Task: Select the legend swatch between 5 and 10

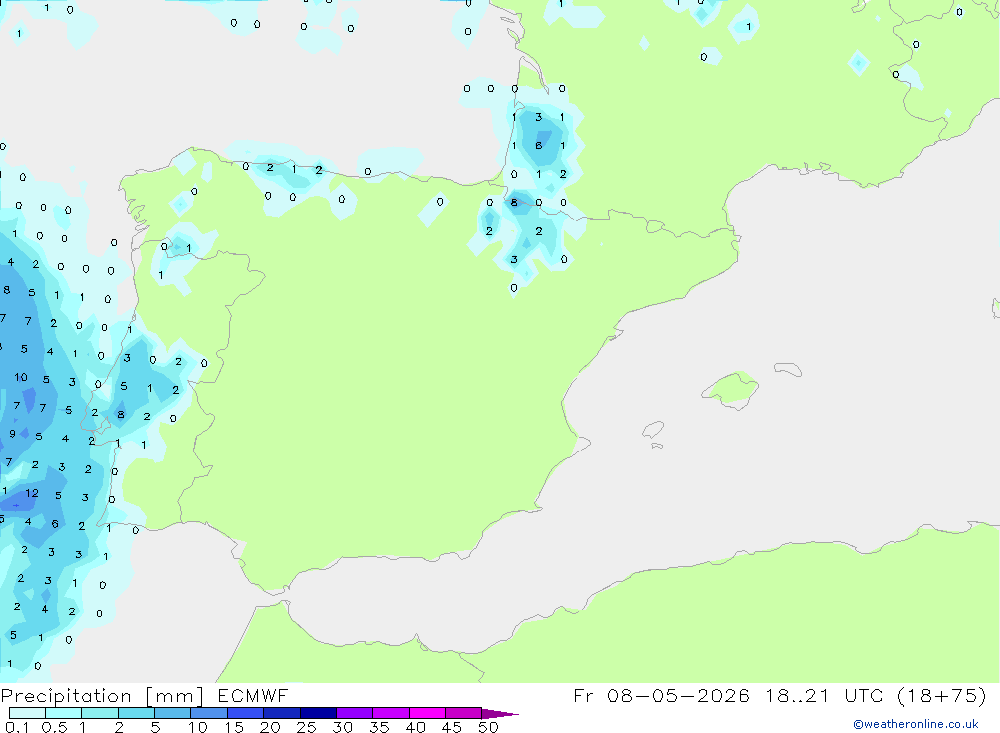Action: point(172,713)
